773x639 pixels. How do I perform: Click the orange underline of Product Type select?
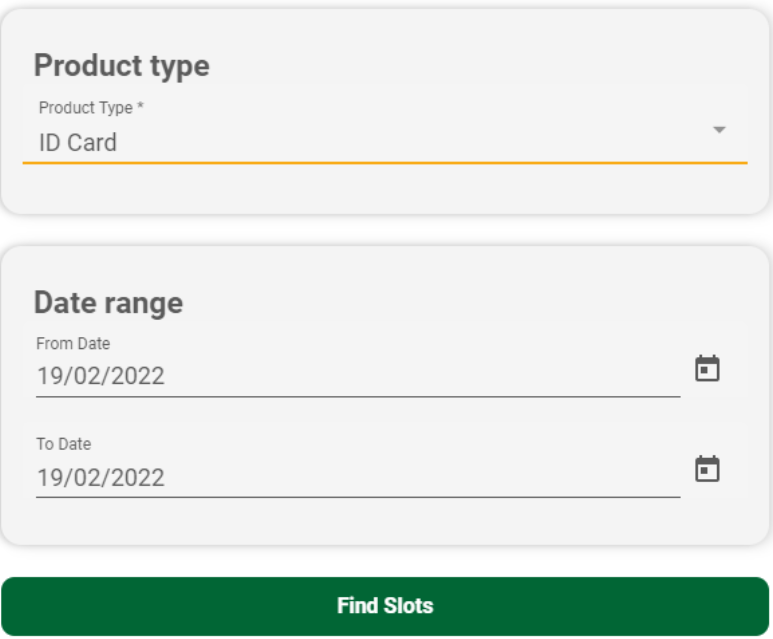pyautogui.click(x=385, y=162)
